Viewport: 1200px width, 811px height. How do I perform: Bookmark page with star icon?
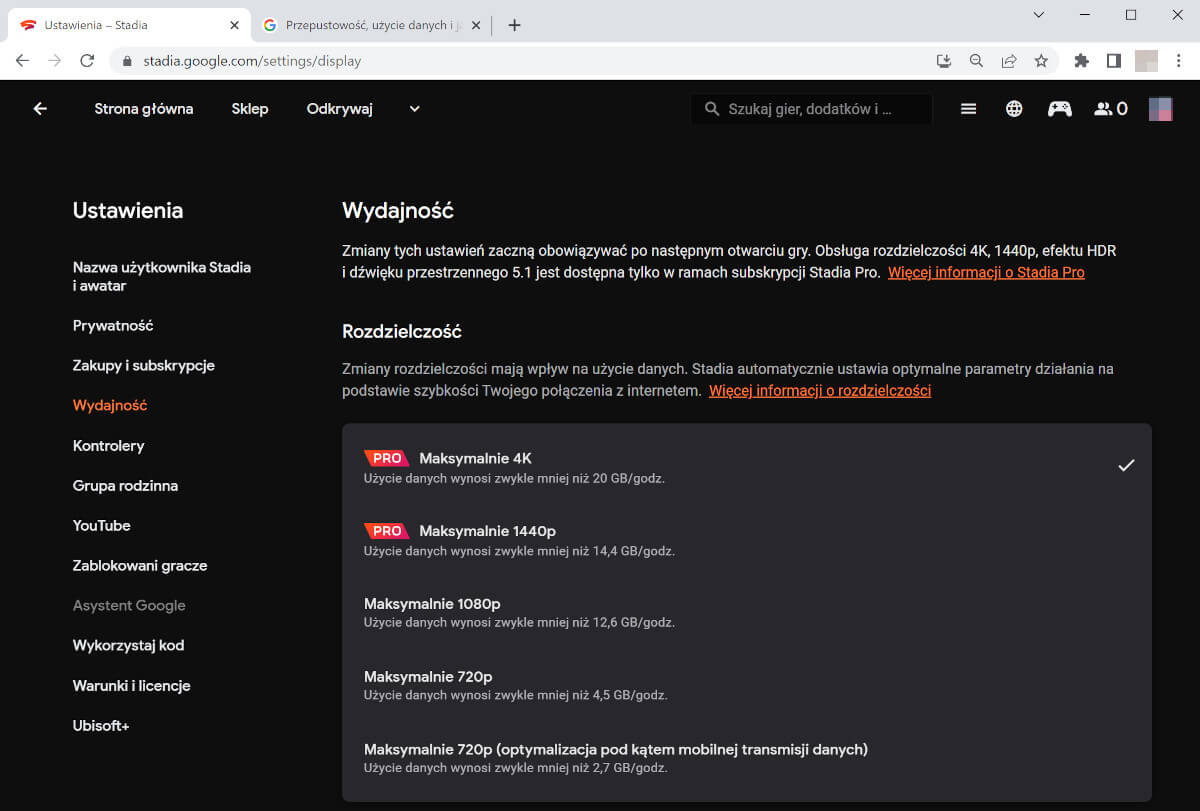coord(1041,61)
